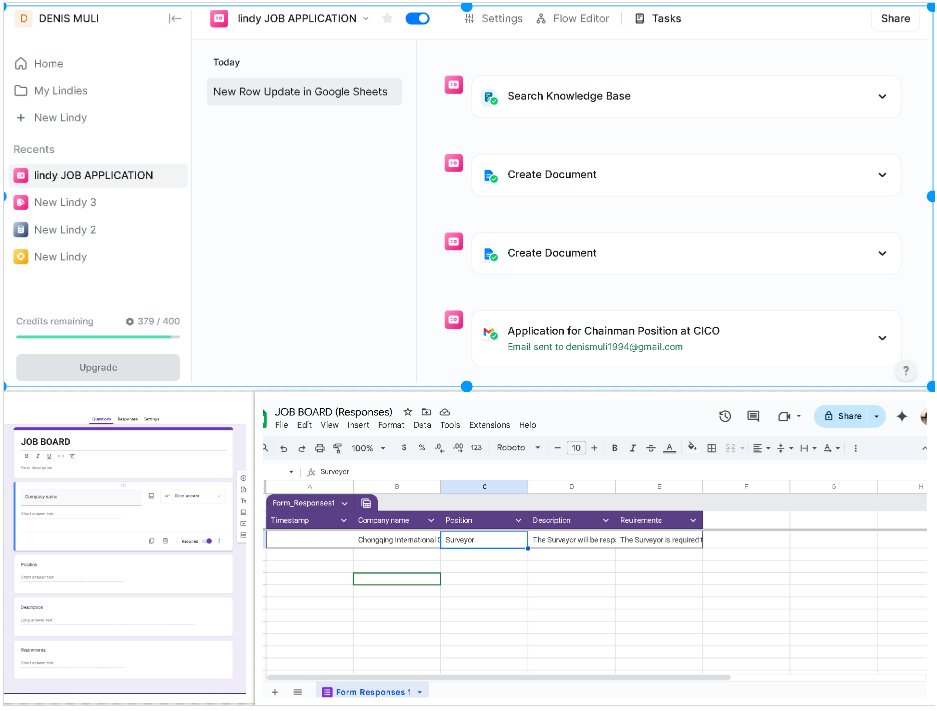Open the Roboto font dropdown
Screen dimensions: 937x711
(x=518, y=448)
